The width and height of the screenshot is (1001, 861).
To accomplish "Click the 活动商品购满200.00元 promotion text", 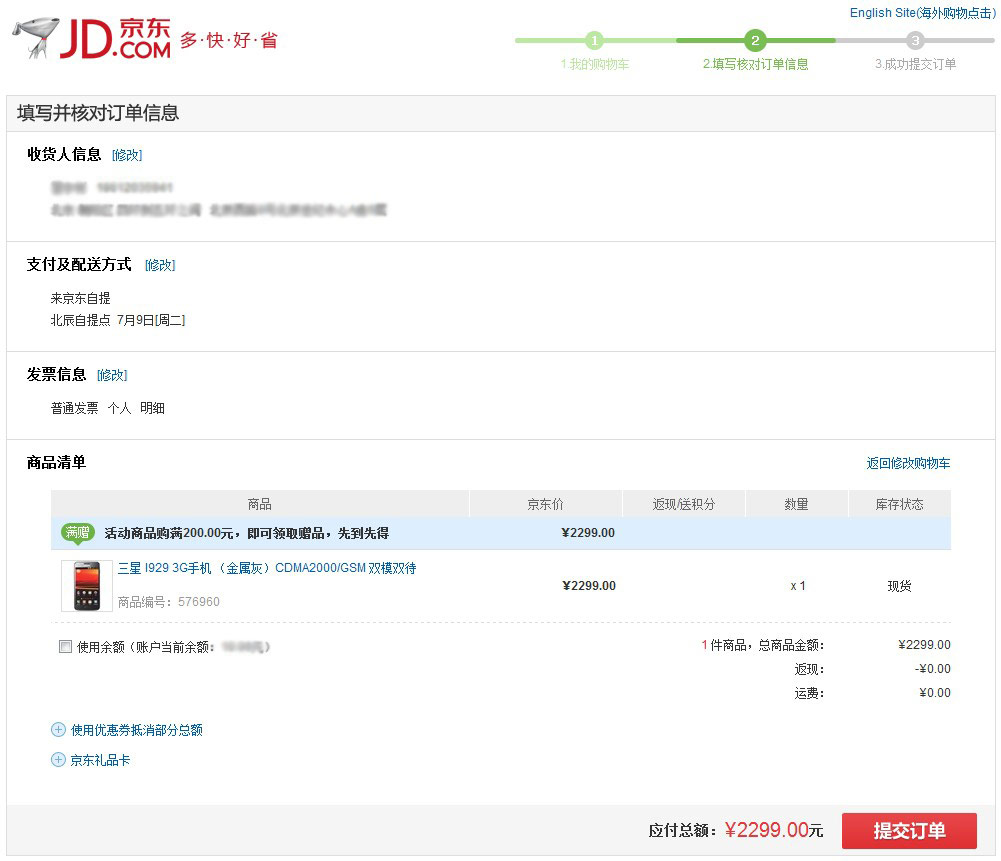I will click(x=246, y=533).
